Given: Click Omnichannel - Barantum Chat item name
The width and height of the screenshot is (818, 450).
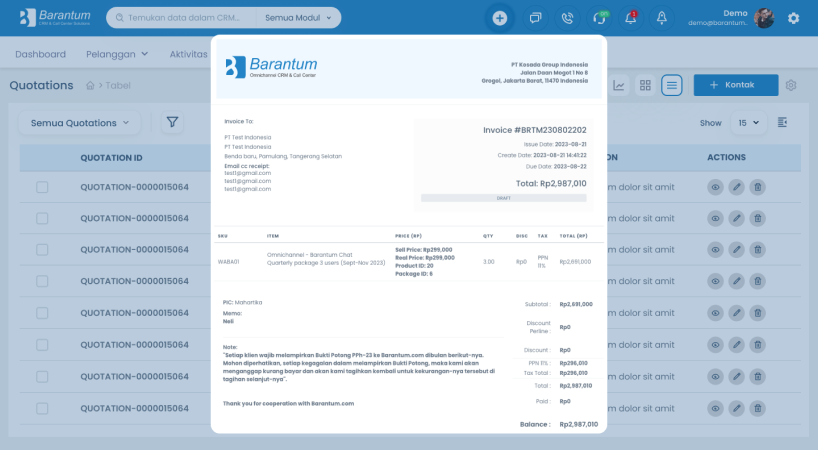Looking at the screenshot, I should tap(309, 255).
